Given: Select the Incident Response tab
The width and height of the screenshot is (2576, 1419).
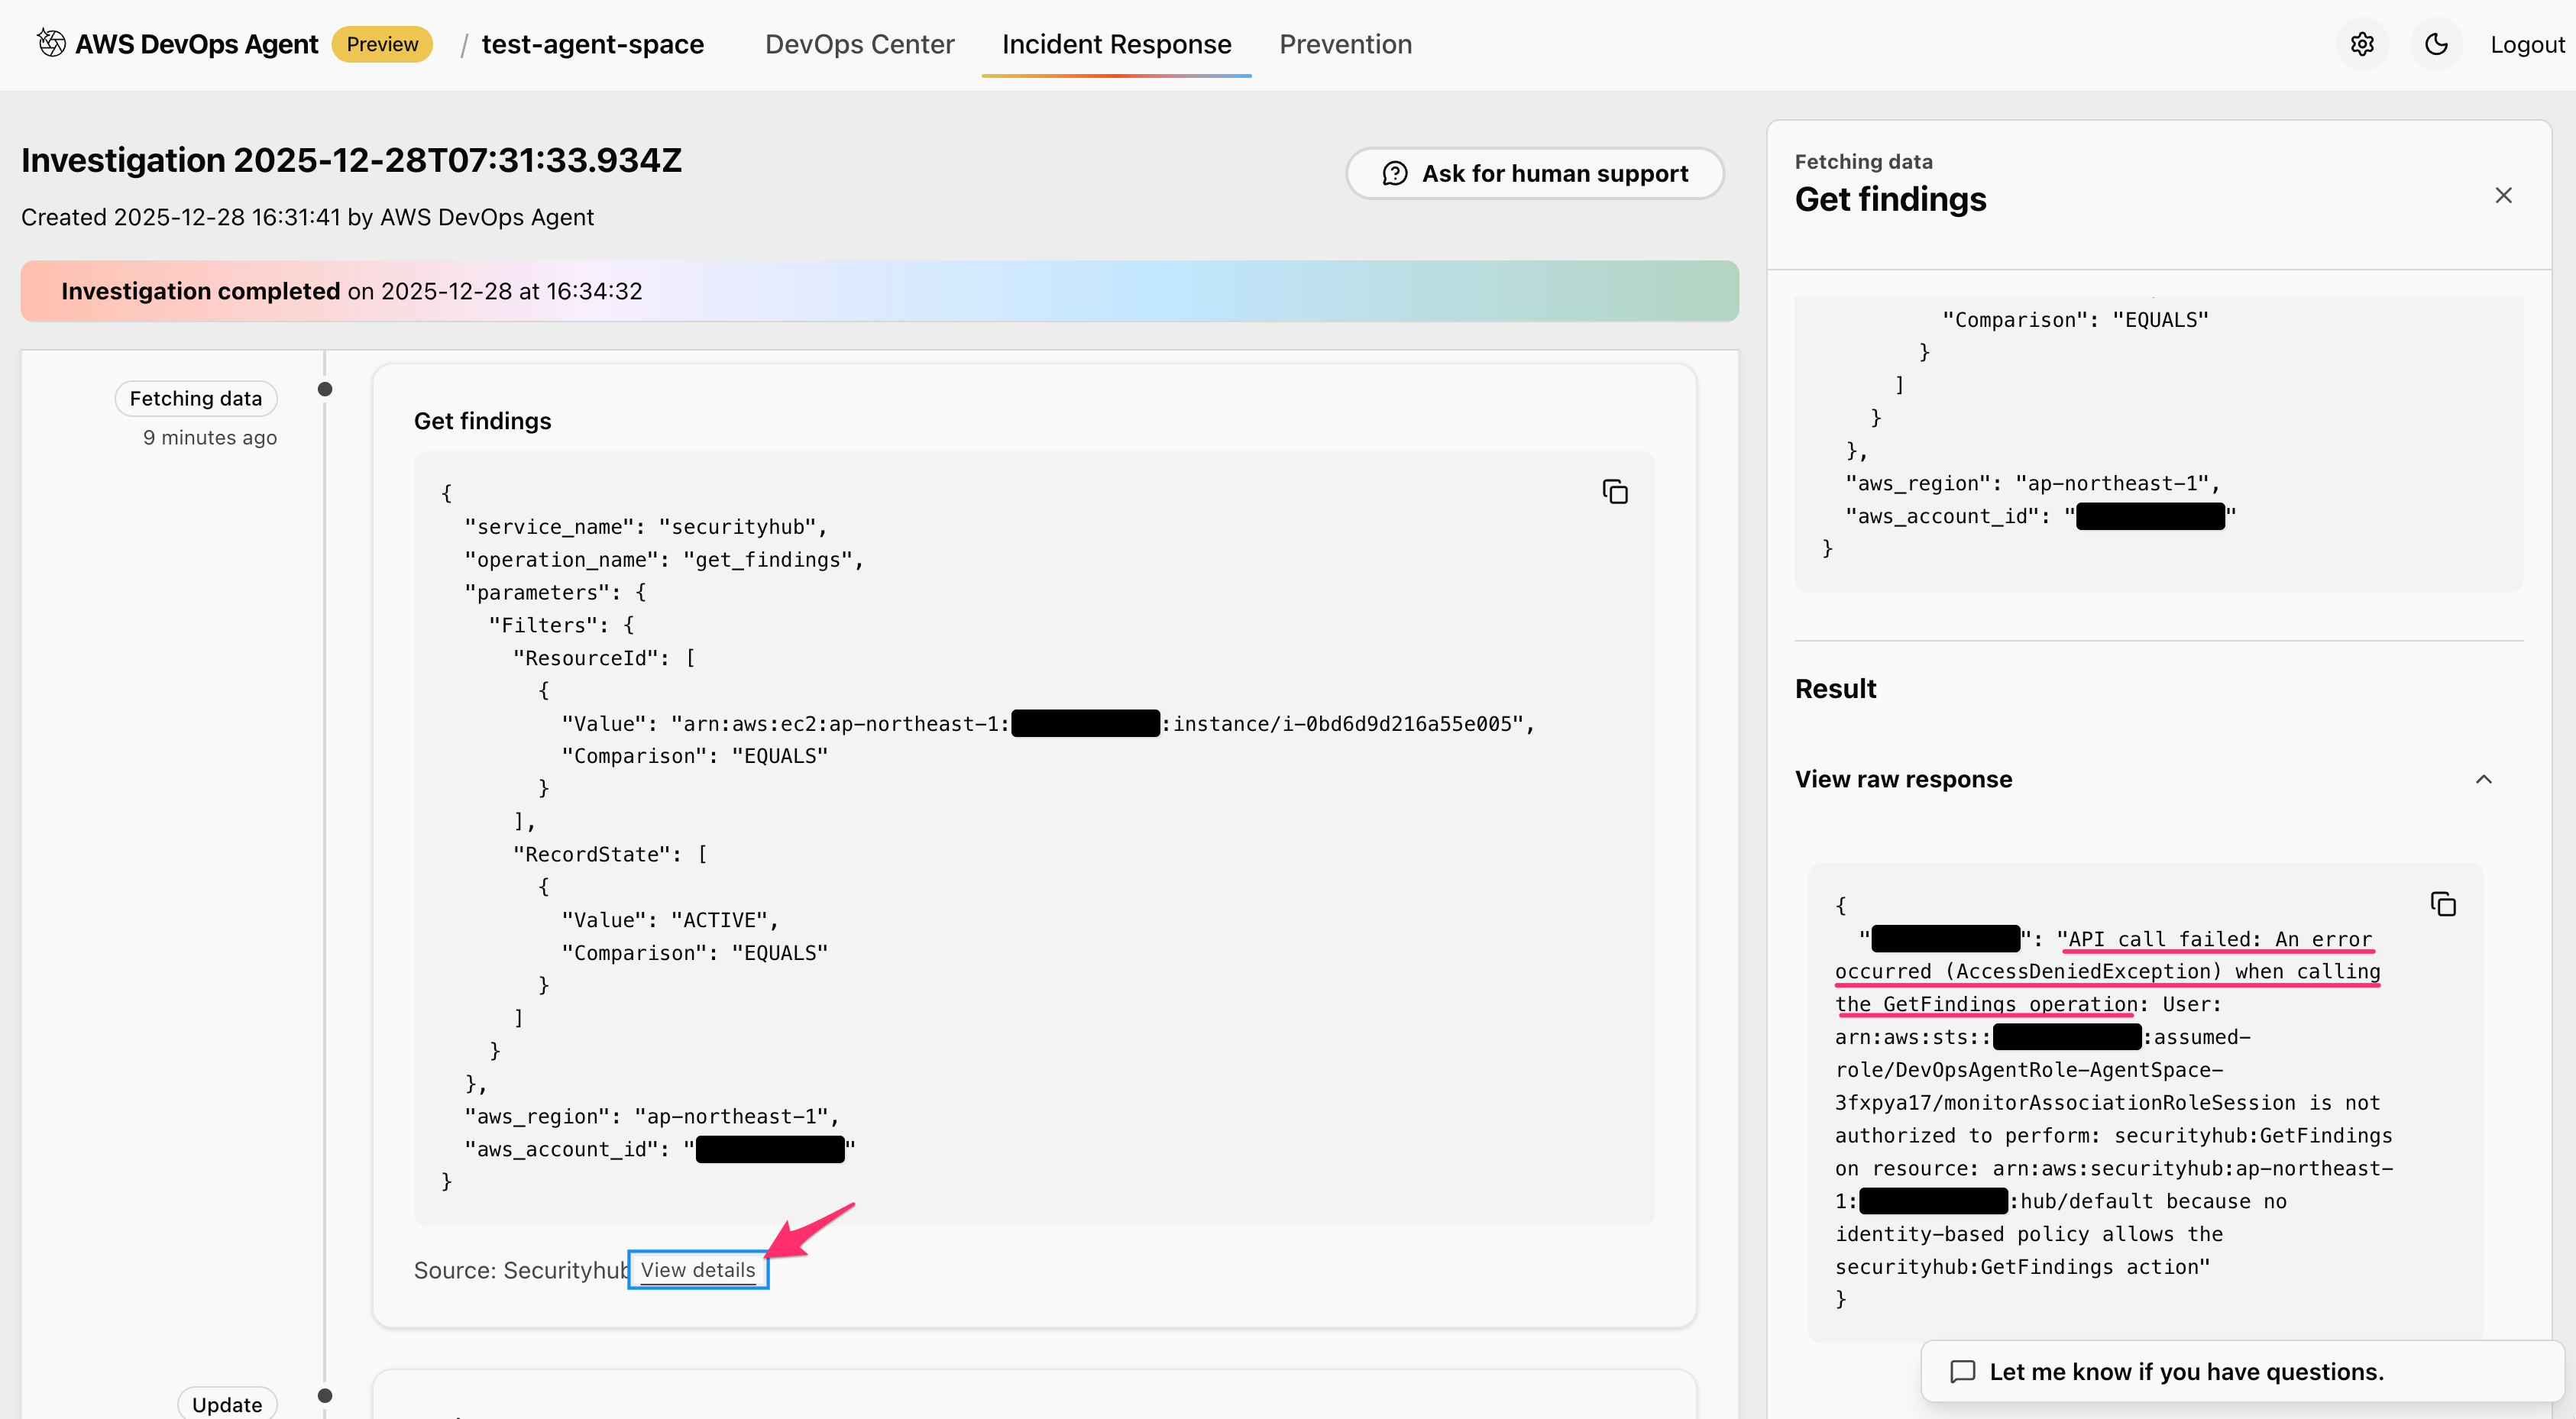Looking at the screenshot, I should click(1116, 44).
